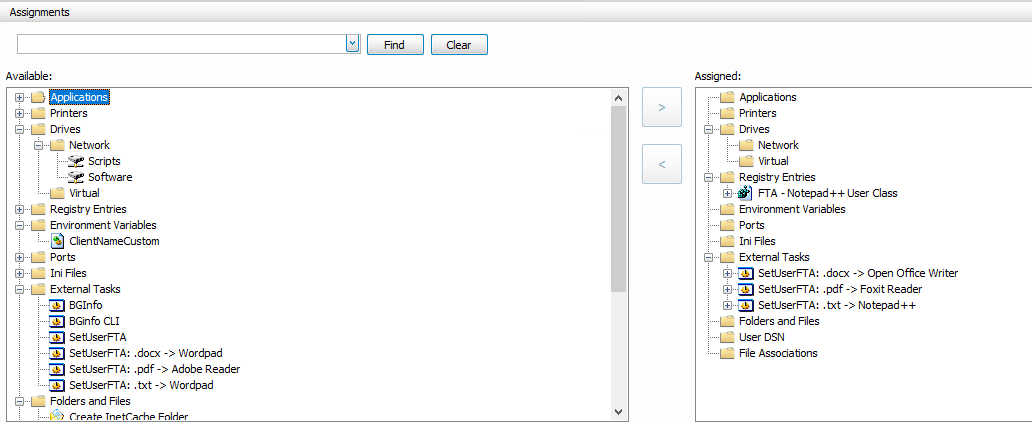
Task: Expand Ini Files in Available tree
Action: pyautogui.click(x=19, y=273)
